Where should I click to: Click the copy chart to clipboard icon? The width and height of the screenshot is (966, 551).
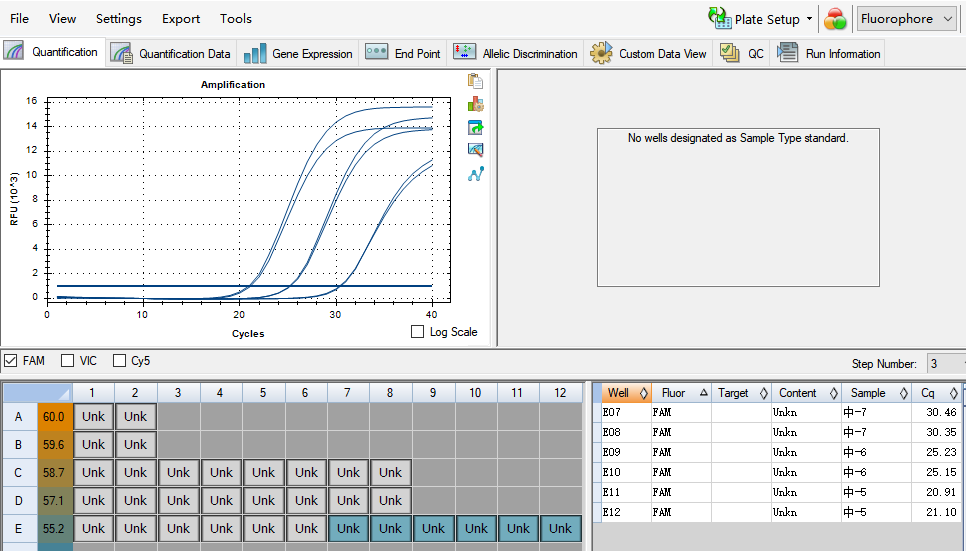pyautogui.click(x=475, y=81)
